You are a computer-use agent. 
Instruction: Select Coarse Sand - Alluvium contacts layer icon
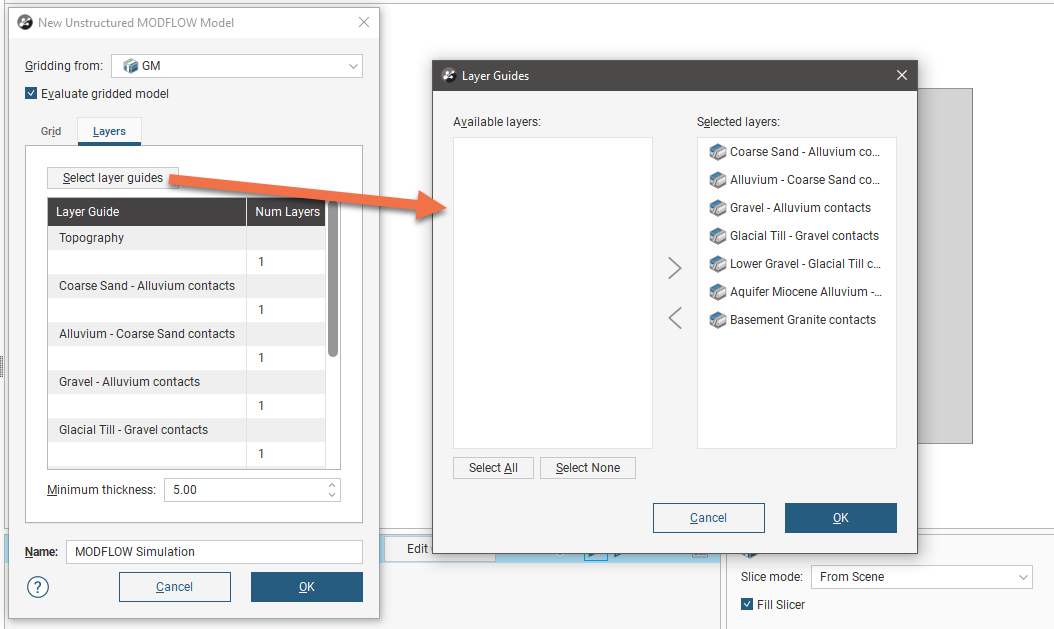click(x=717, y=152)
